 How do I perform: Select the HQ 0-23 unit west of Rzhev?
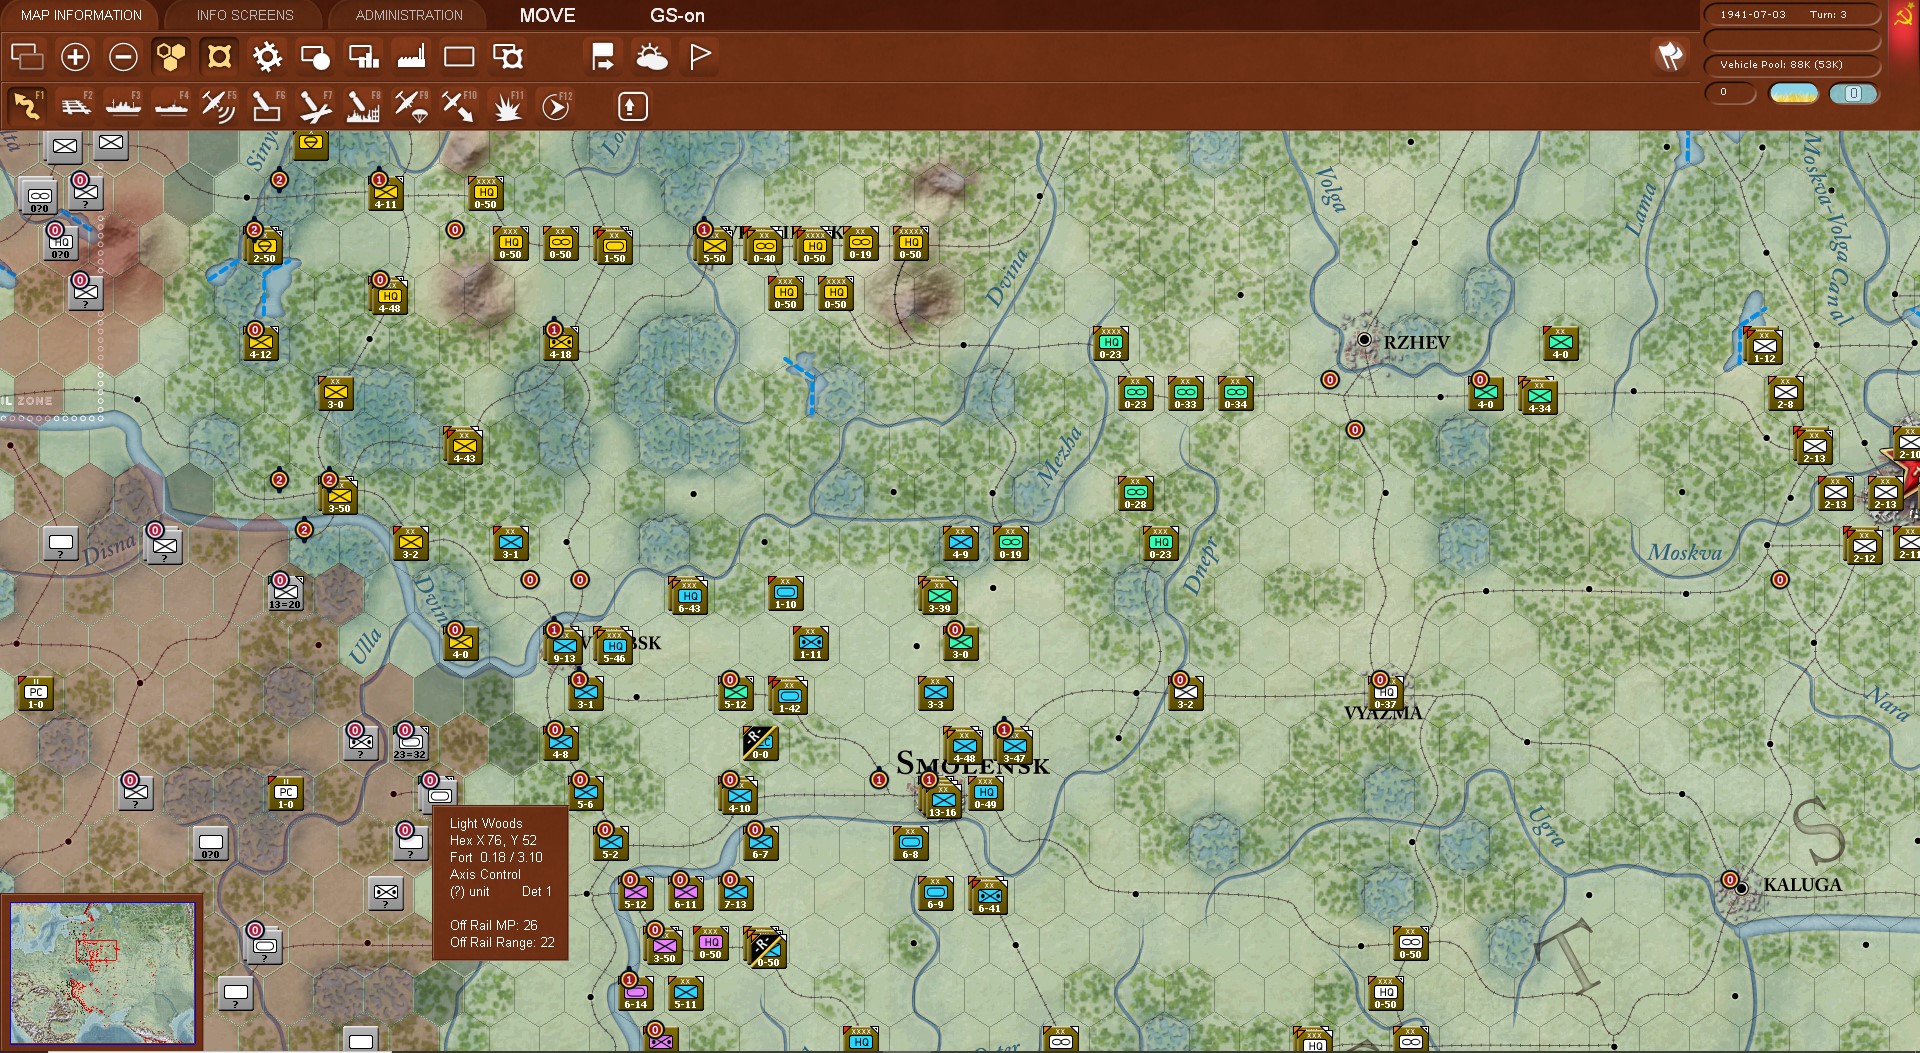[1111, 344]
